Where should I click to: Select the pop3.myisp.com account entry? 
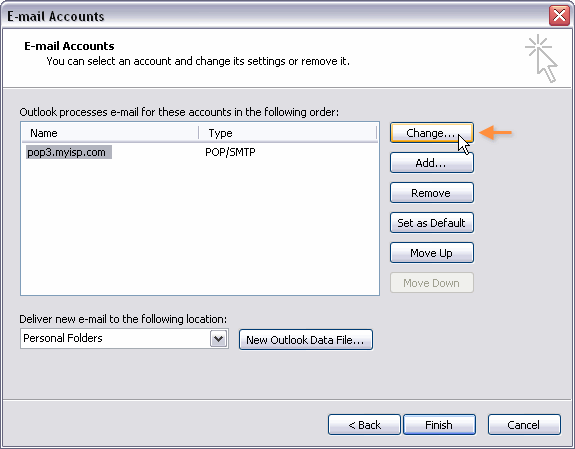[69, 152]
